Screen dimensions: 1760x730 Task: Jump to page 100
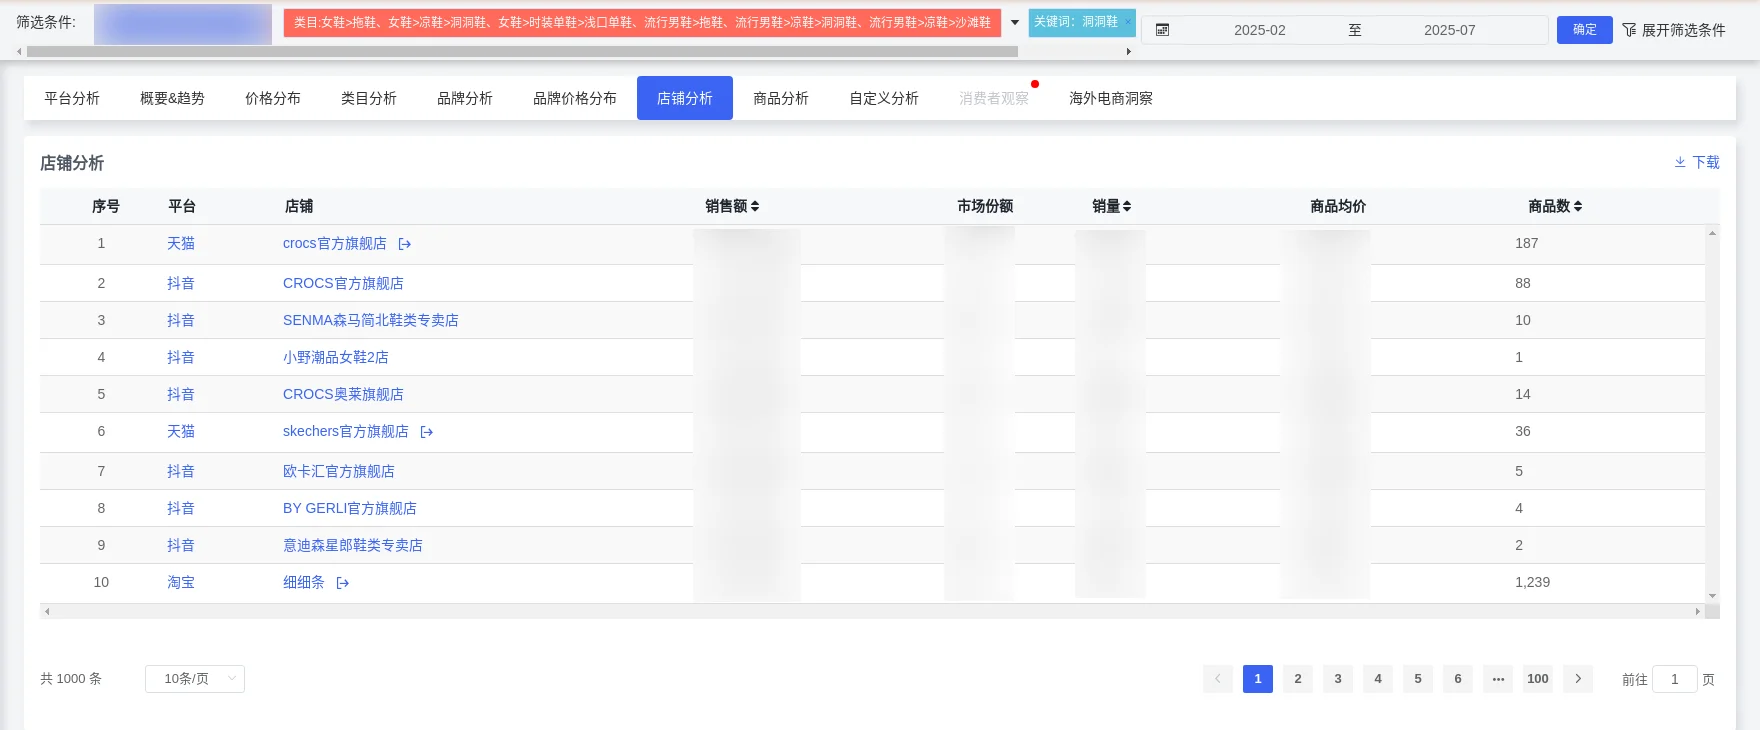pyautogui.click(x=1538, y=679)
